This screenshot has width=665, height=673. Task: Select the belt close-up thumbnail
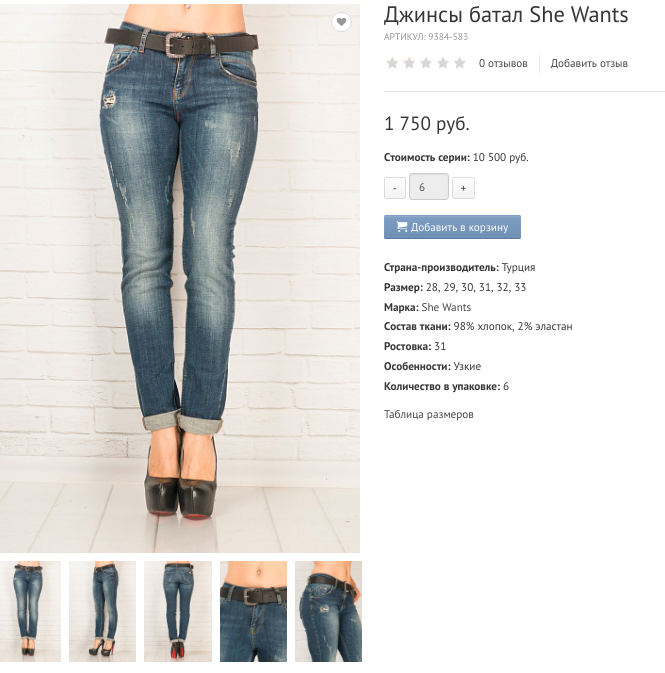click(x=253, y=611)
